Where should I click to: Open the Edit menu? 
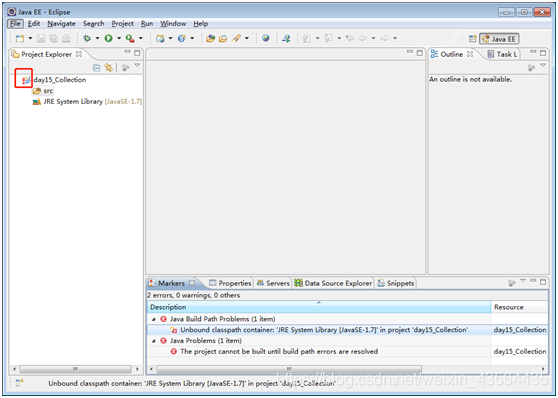34,23
